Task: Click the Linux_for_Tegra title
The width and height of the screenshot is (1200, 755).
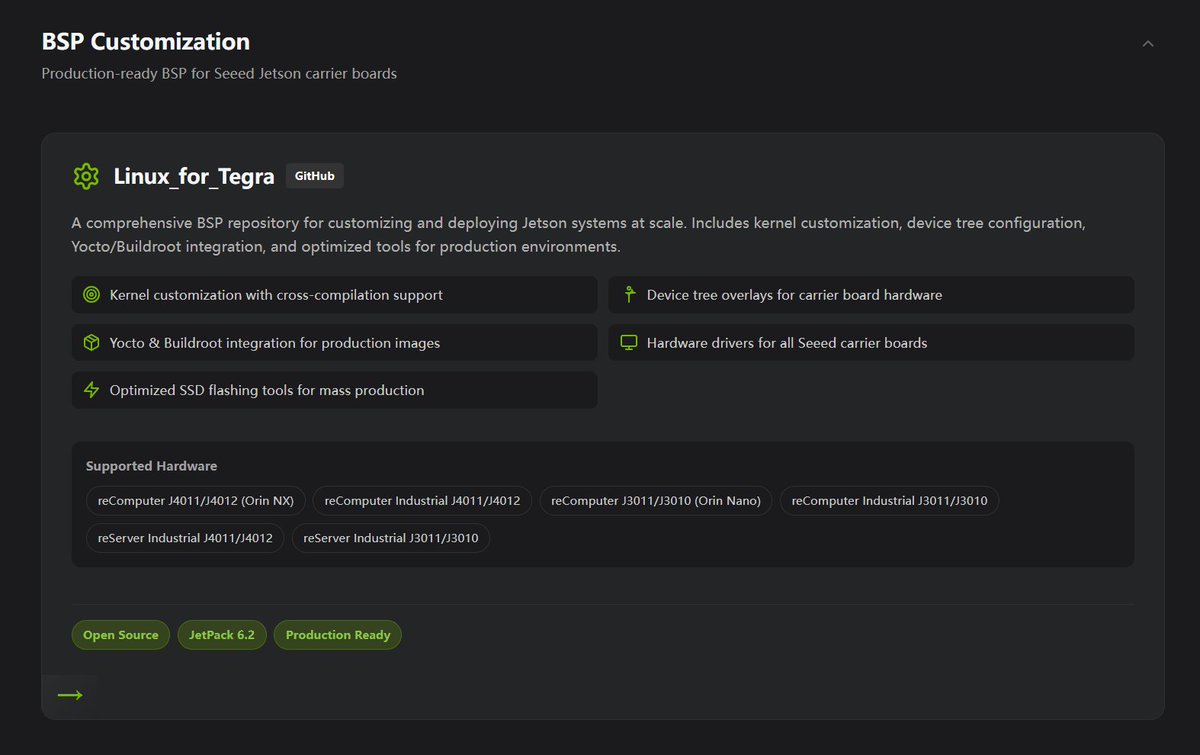Action: [x=194, y=177]
